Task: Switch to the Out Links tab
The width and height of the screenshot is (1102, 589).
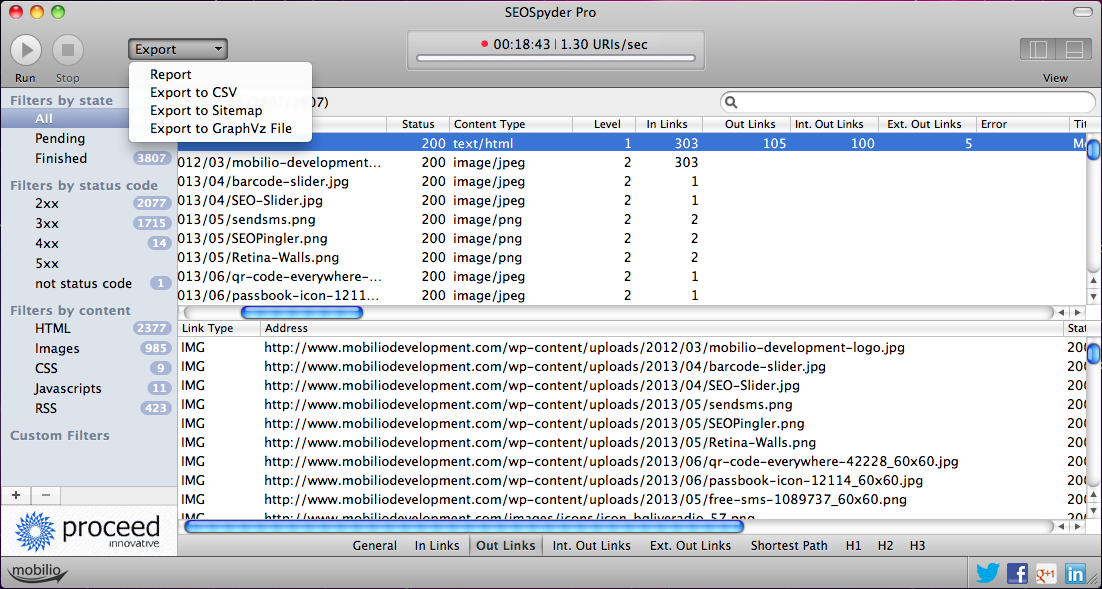Action: 505,545
